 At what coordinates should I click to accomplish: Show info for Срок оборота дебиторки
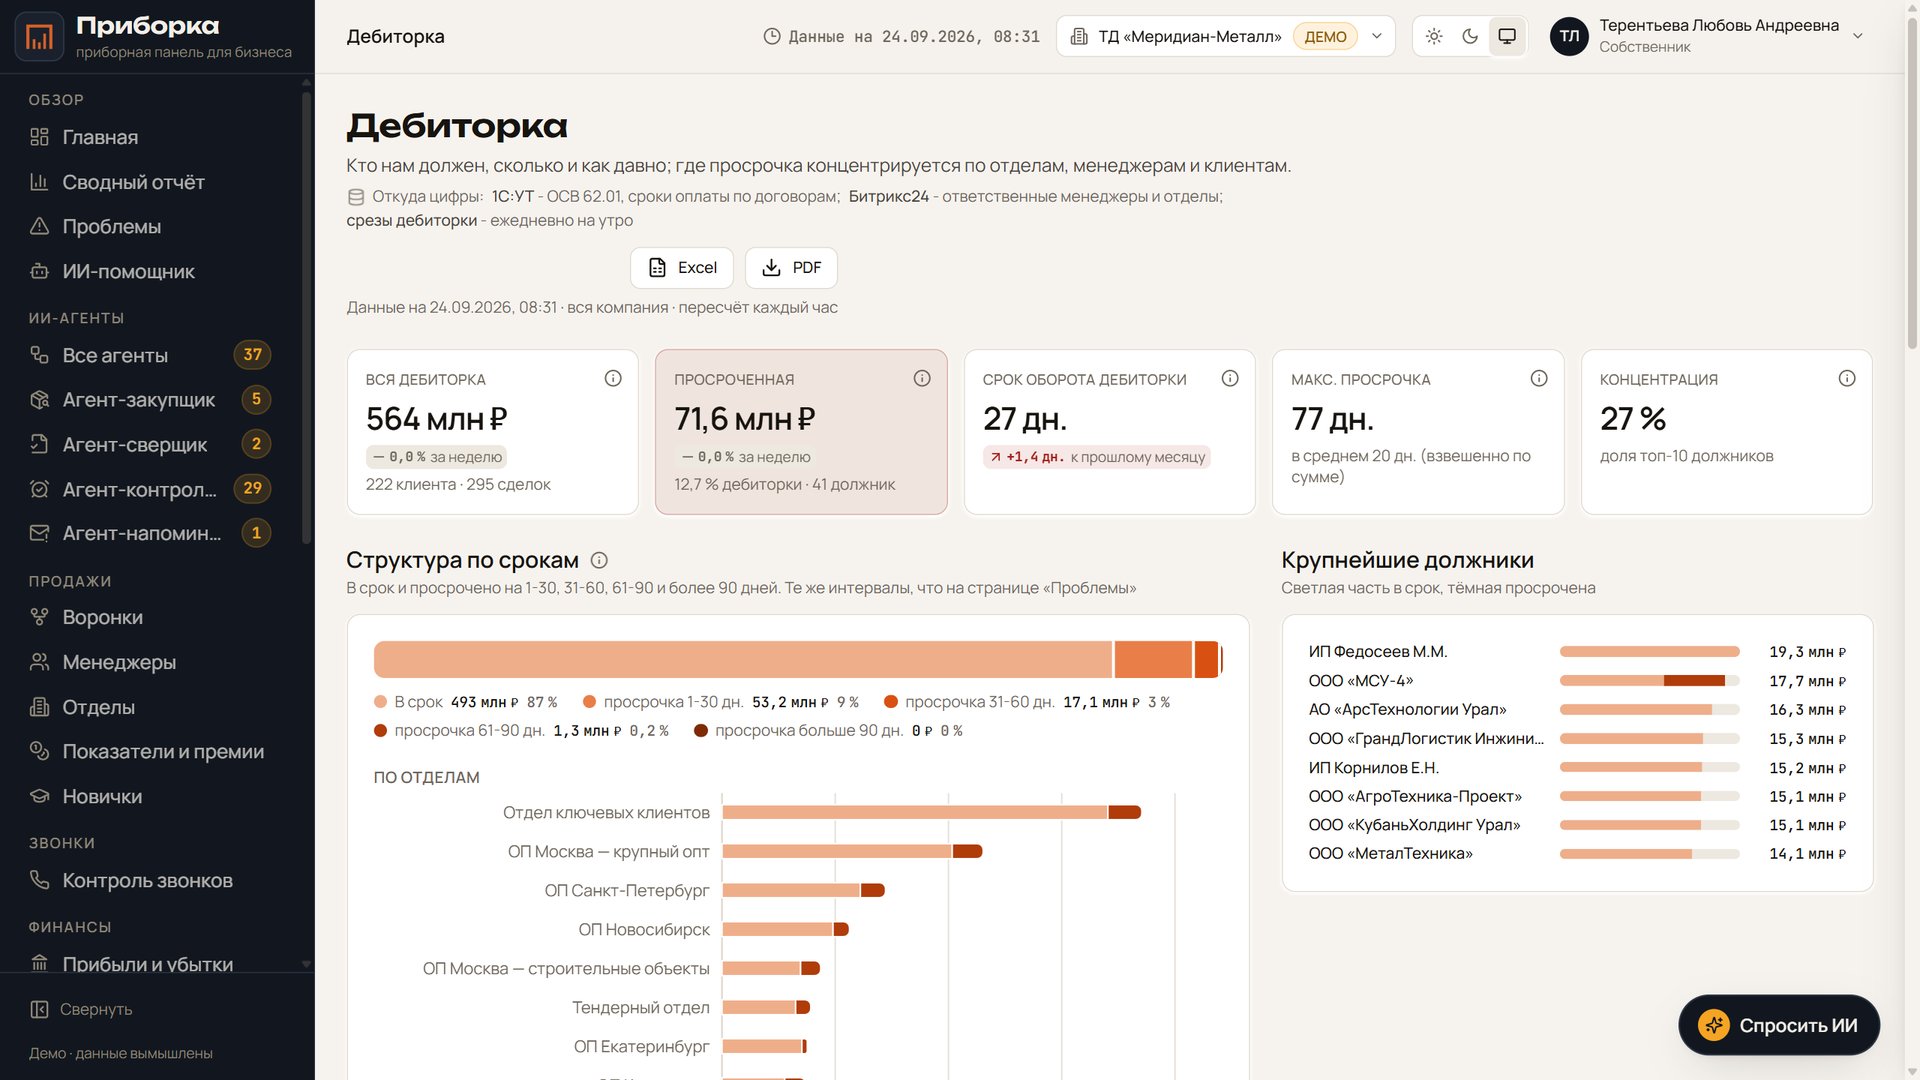coord(1230,378)
